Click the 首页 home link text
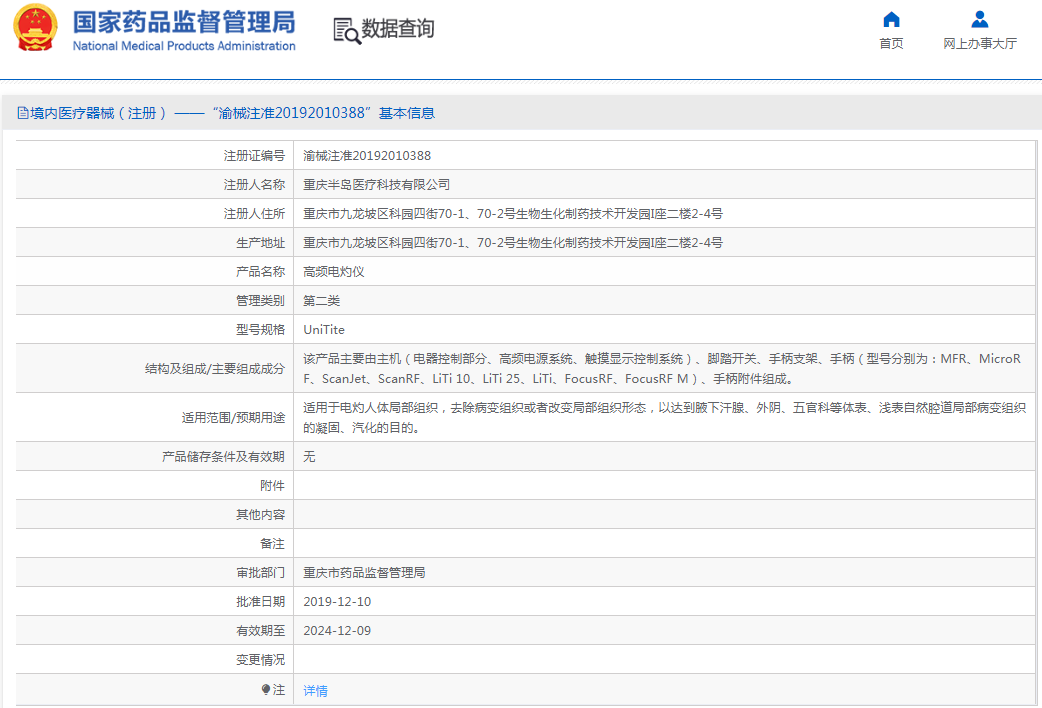The height and width of the screenshot is (708, 1042). coord(891,43)
